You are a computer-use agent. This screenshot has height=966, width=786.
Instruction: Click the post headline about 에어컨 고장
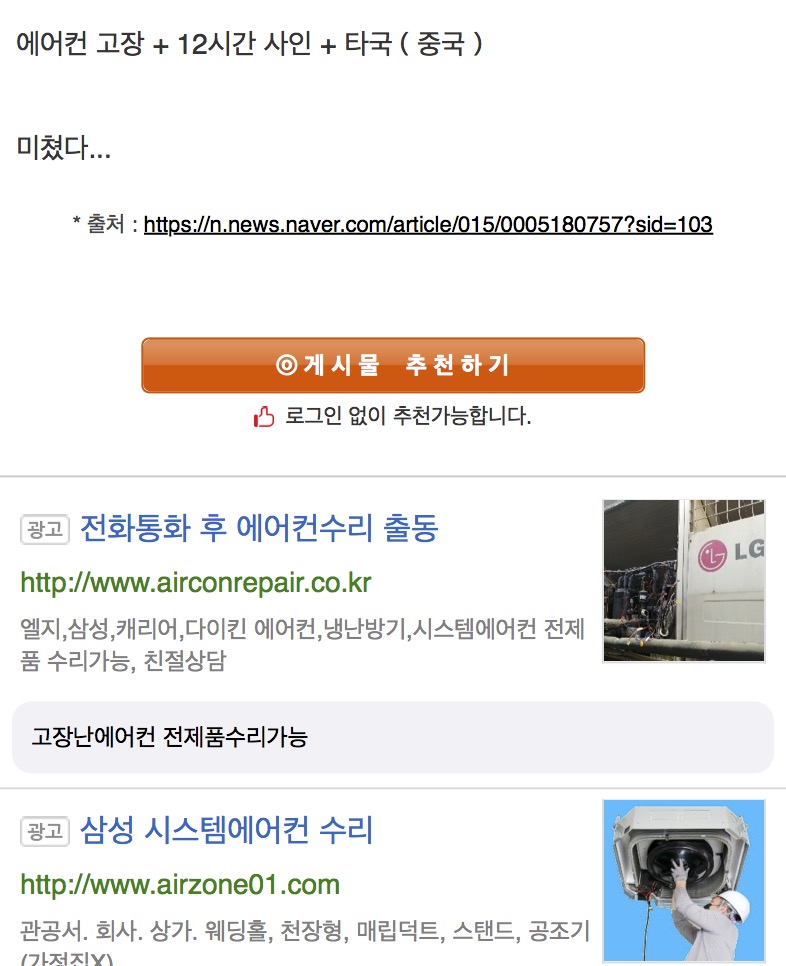tap(249, 44)
